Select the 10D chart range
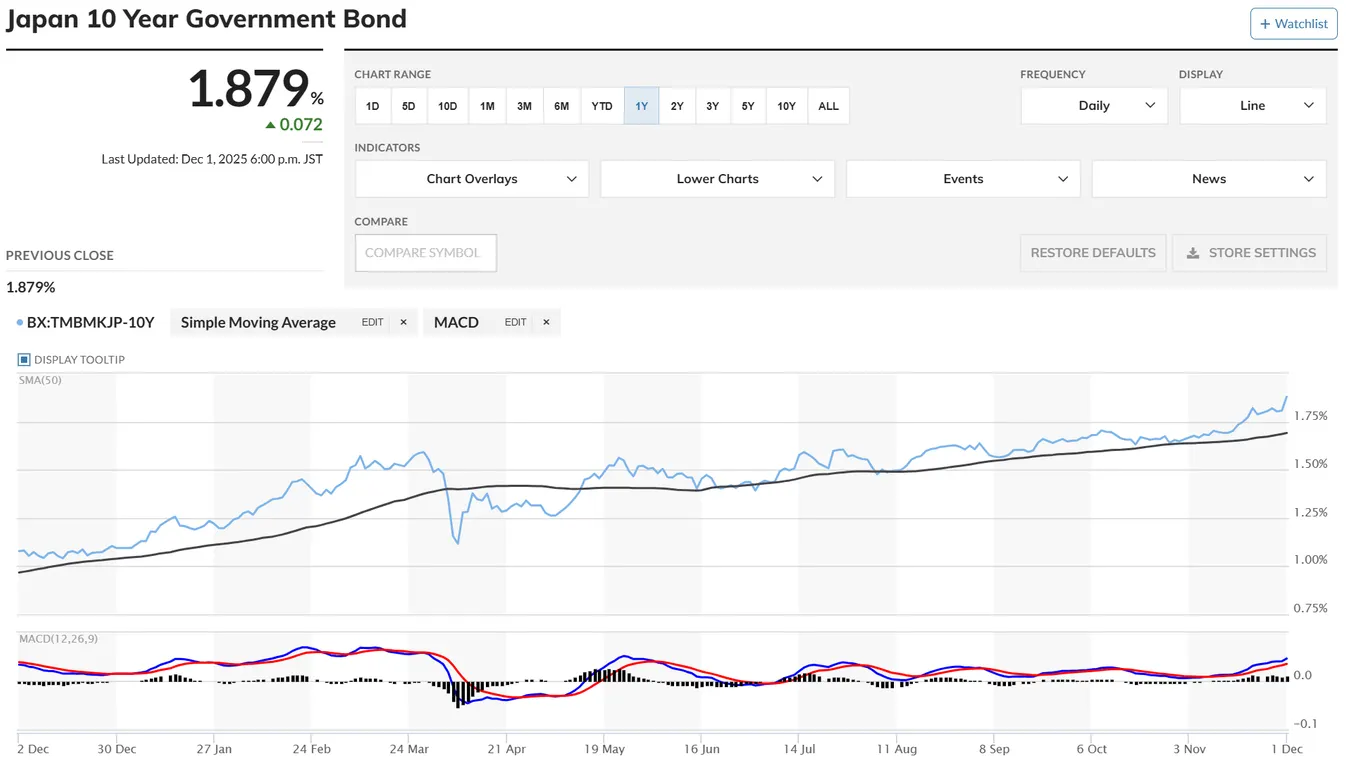The width and height of the screenshot is (1346, 768). click(x=447, y=106)
